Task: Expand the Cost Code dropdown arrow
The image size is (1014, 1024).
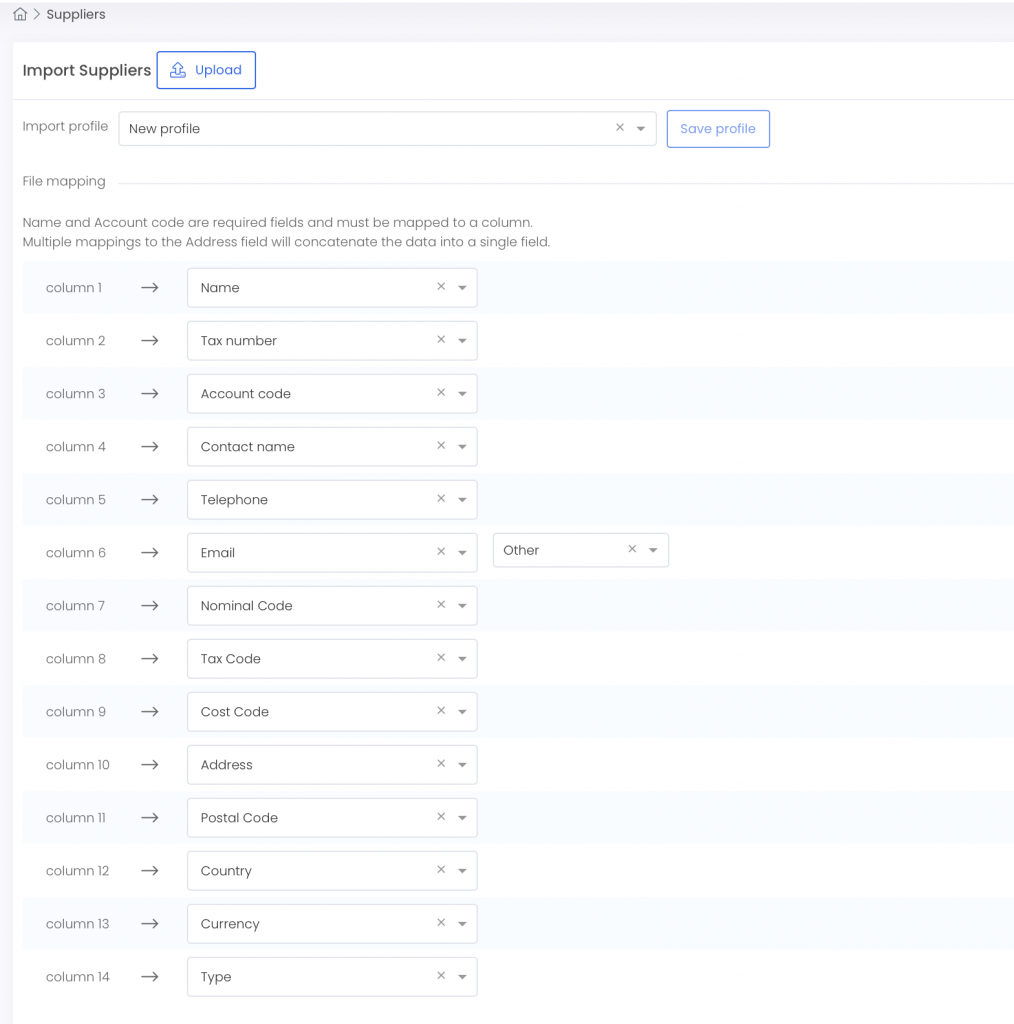Action: pyautogui.click(x=462, y=712)
